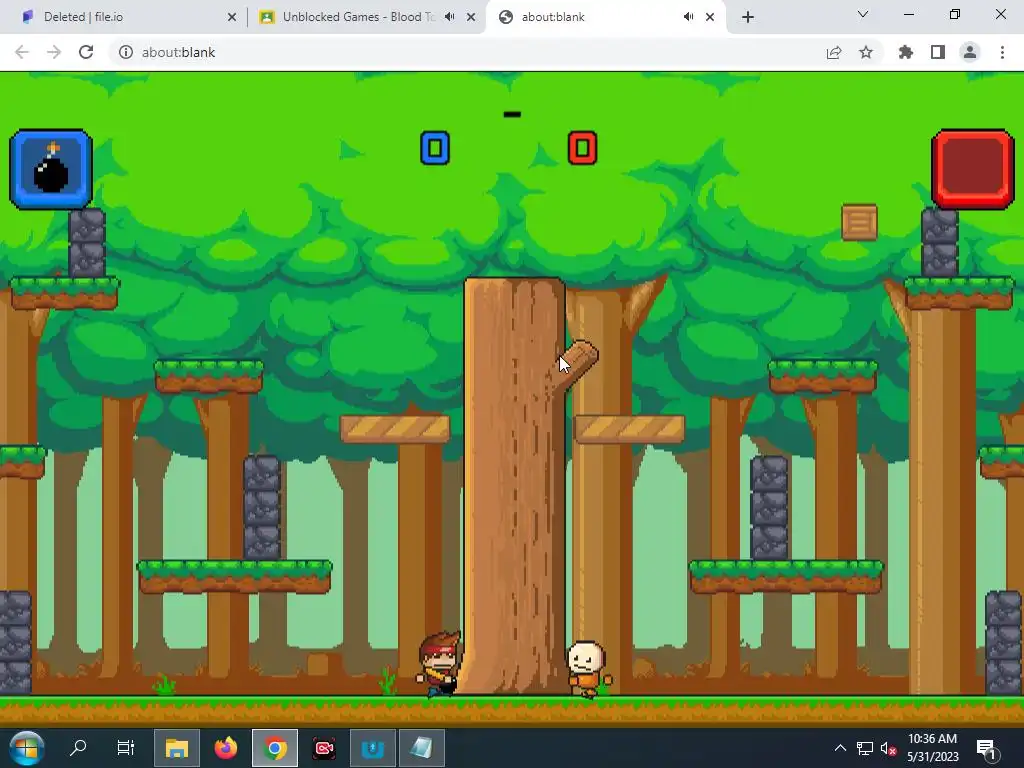Restore down the Chrome window
Viewport: 1024px width, 768px height.
(955, 14)
